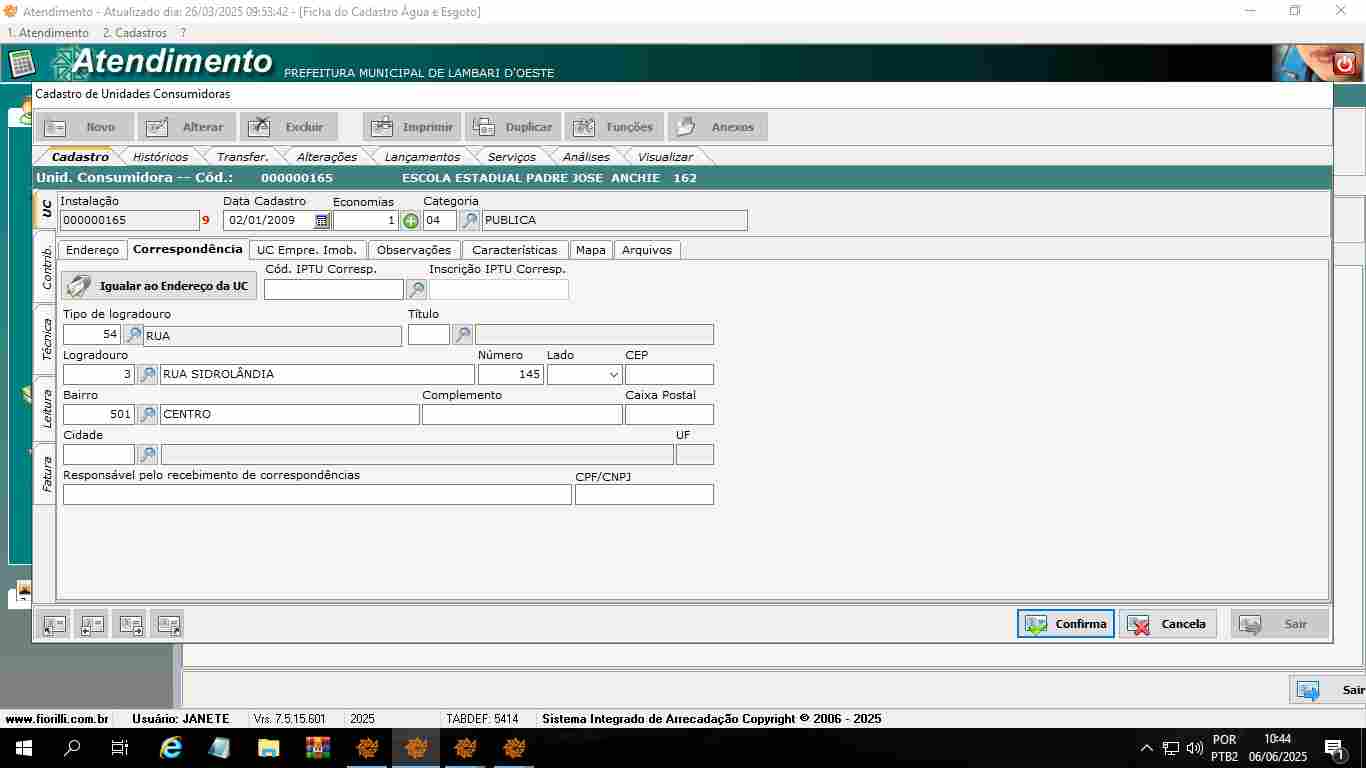1366x768 pixels.
Task: Click the Cód. IPTU Corresp. search icon
Action: tap(416, 290)
